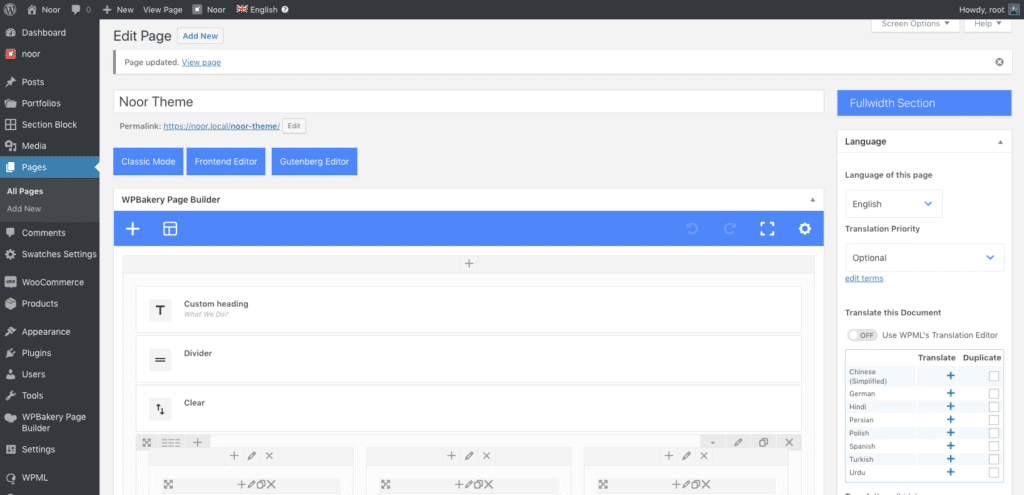Check Duplicate box for Spanish
1024x495 pixels.
[993, 446]
